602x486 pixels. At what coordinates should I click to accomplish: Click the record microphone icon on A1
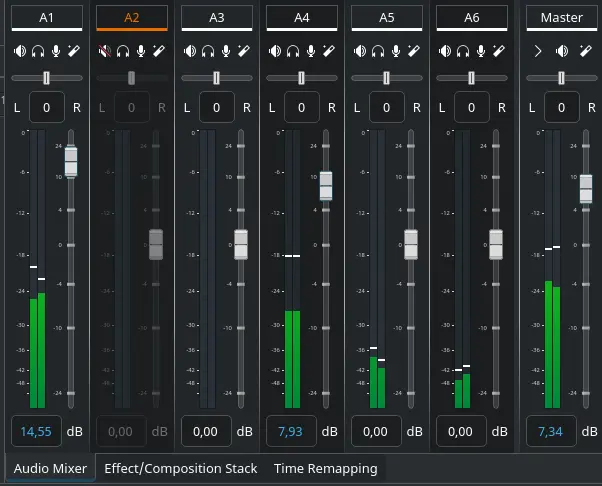pyautogui.click(x=57, y=51)
